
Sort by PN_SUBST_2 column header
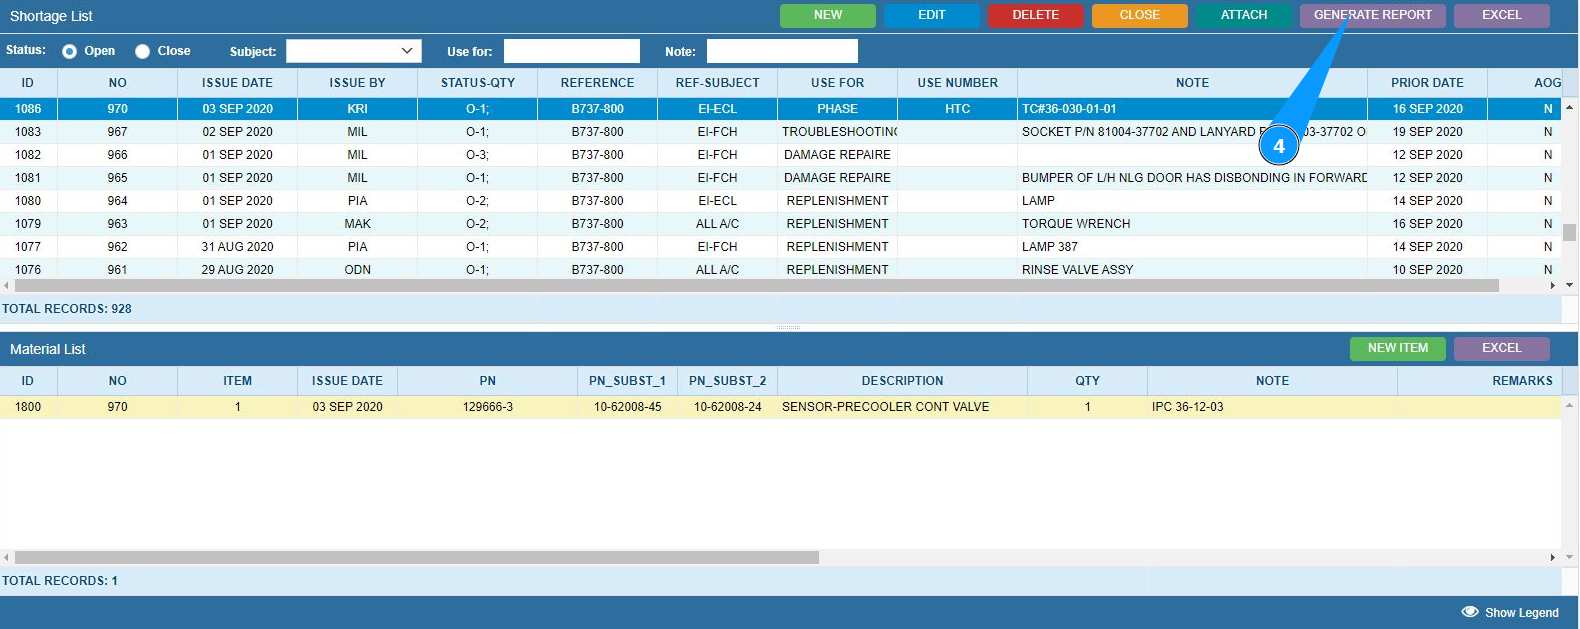coord(727,381)
